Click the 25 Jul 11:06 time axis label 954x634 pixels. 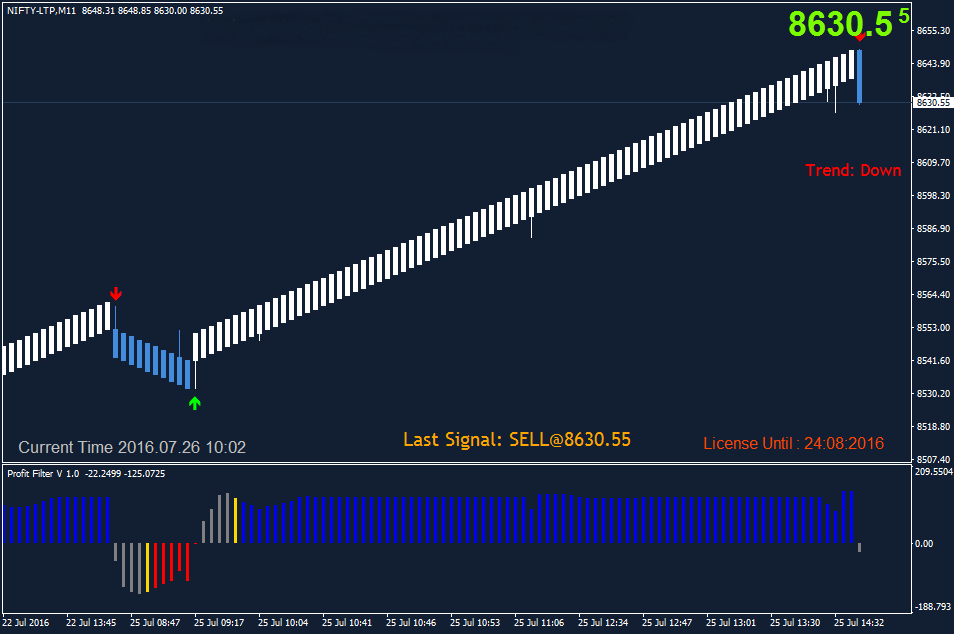tap(539, 622)
